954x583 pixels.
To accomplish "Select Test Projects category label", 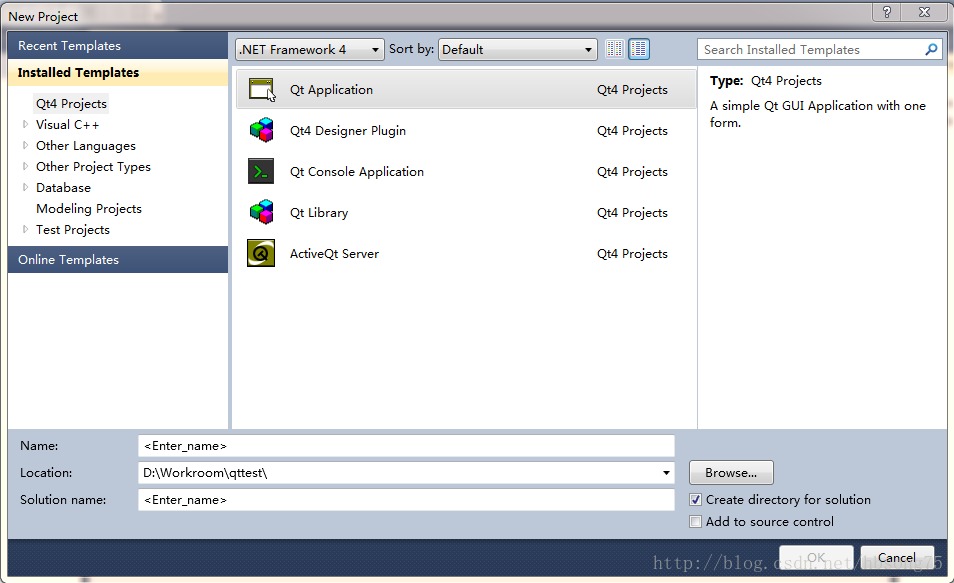I will click(x=73, y=229).
